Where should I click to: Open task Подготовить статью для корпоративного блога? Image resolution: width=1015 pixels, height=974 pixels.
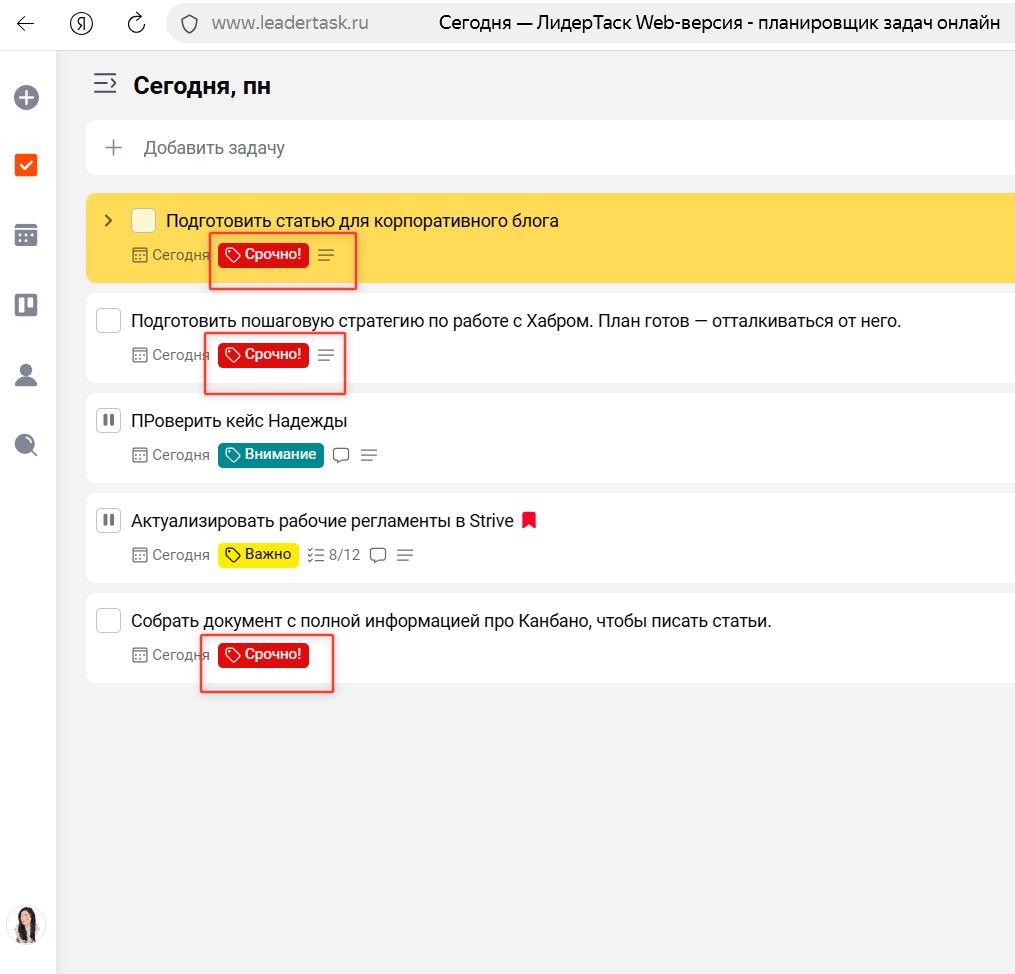coord(362,221)
